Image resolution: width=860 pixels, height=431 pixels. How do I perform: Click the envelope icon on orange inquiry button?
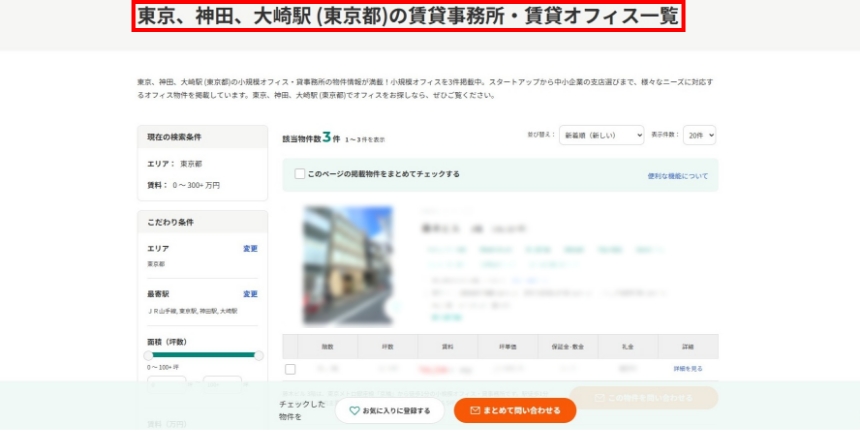coord(475,410)
